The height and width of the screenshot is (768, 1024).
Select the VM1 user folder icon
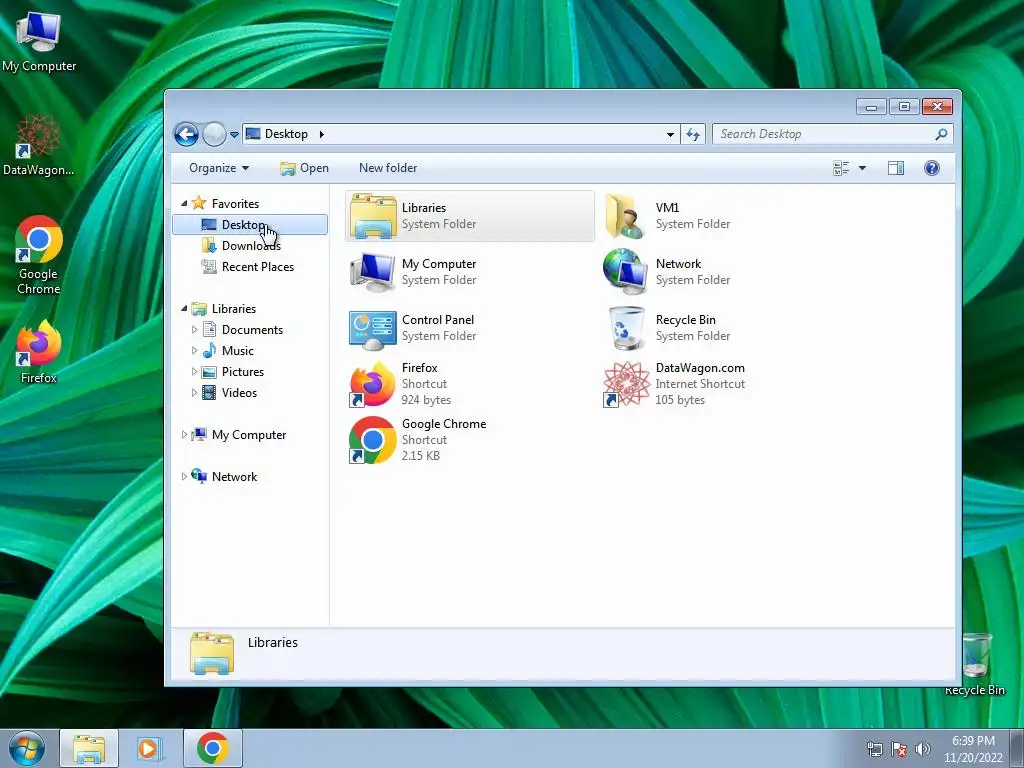coord(626,216)
